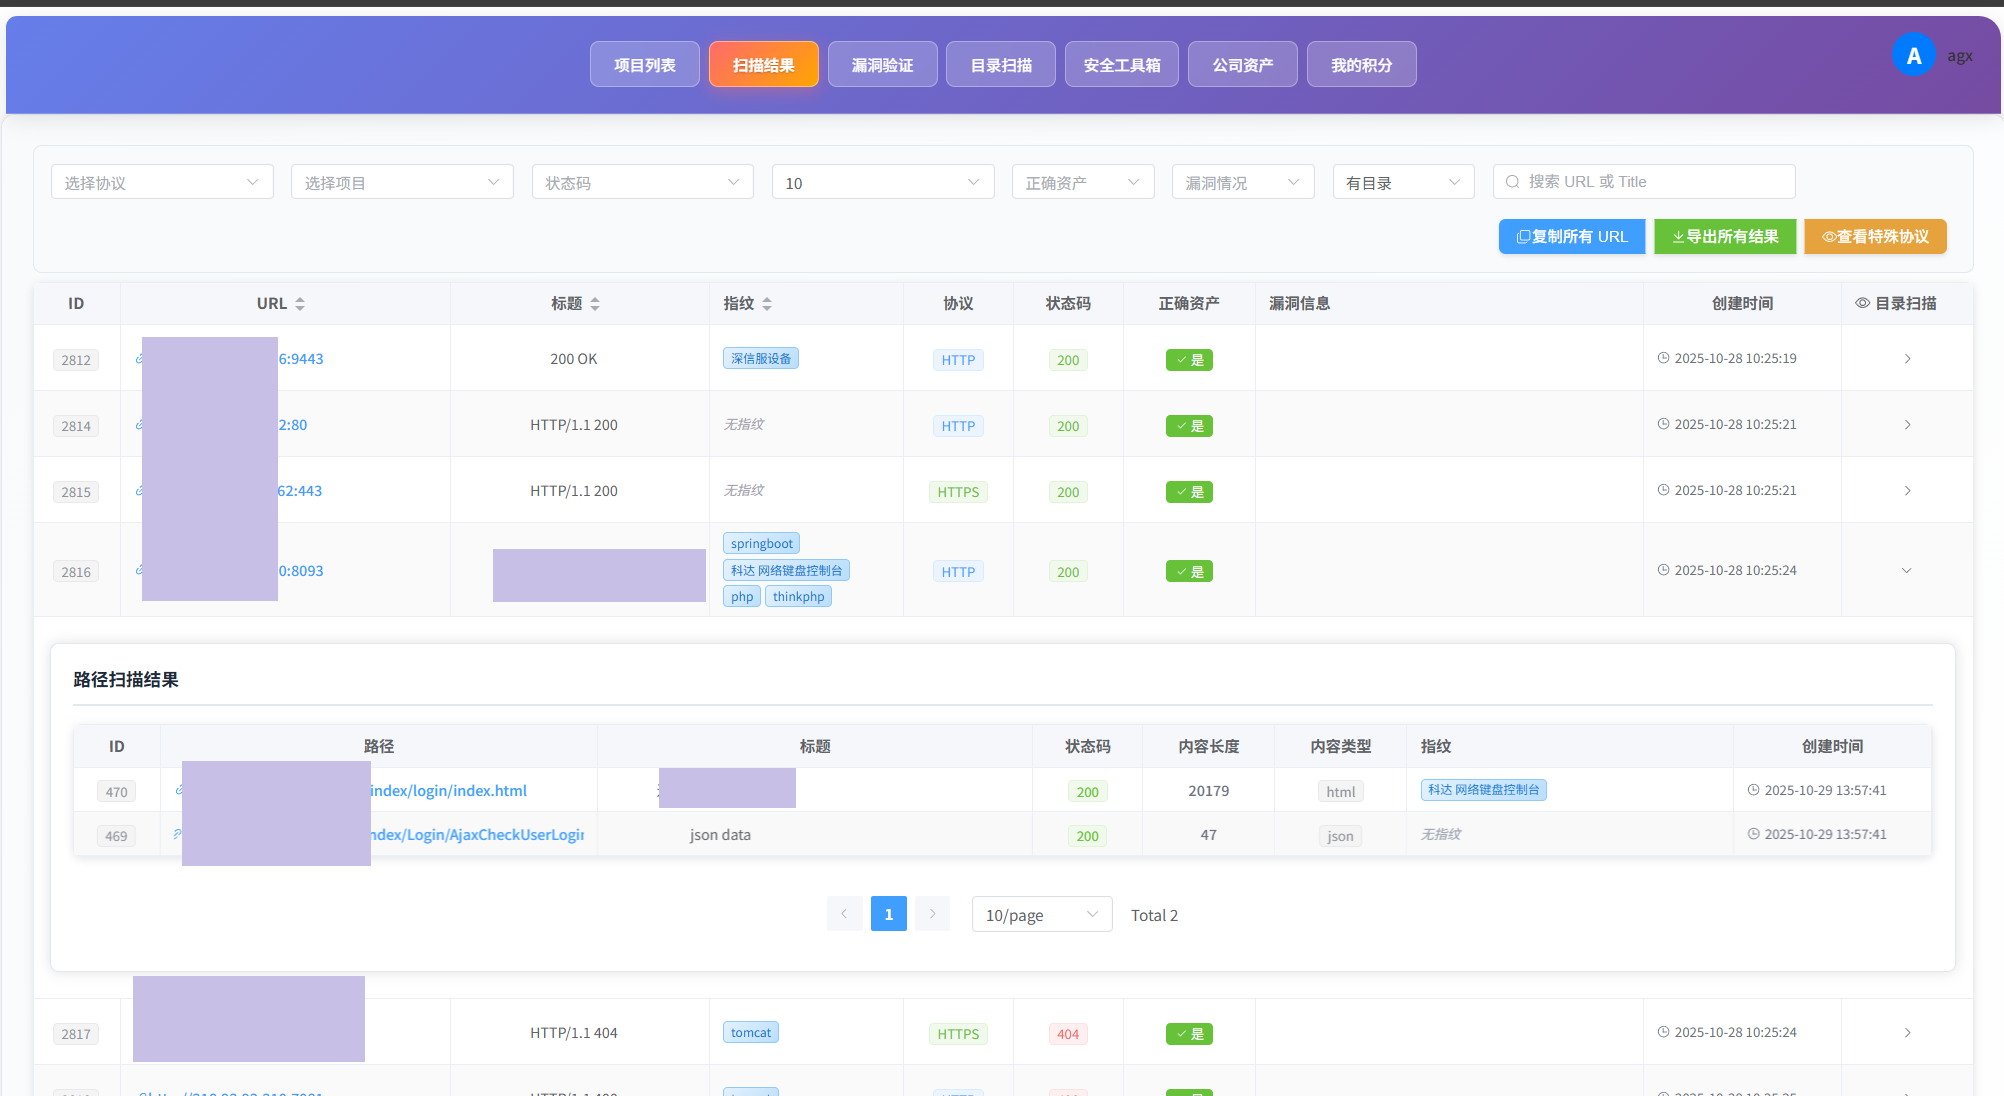The image size is (2004, 1096).
Task: Open the 选择协议 dropdown
Action: (x=162, y=182)
